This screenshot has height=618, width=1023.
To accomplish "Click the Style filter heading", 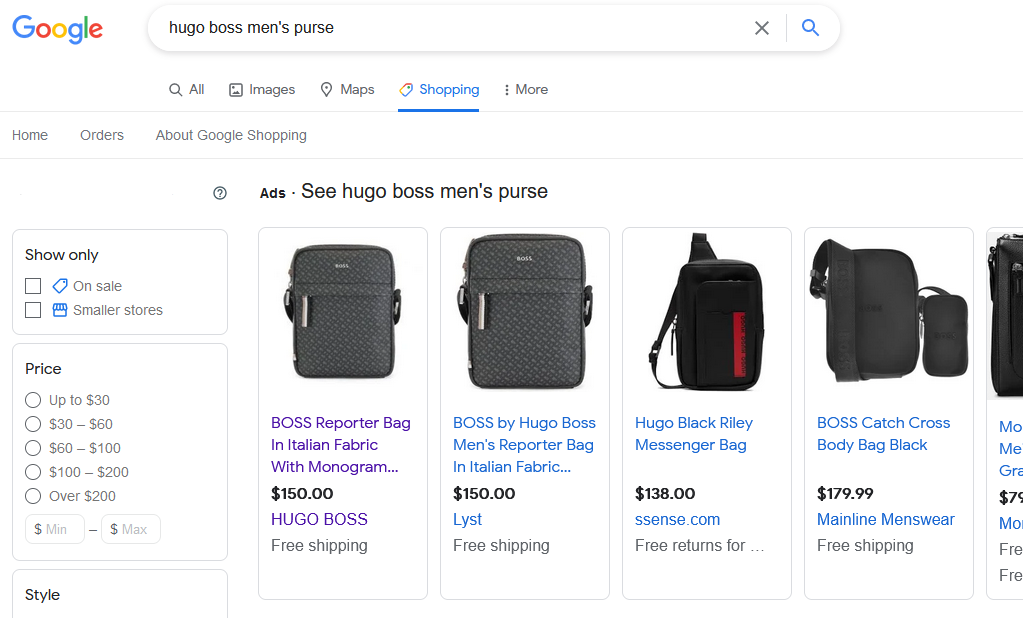I will point(42,595).
